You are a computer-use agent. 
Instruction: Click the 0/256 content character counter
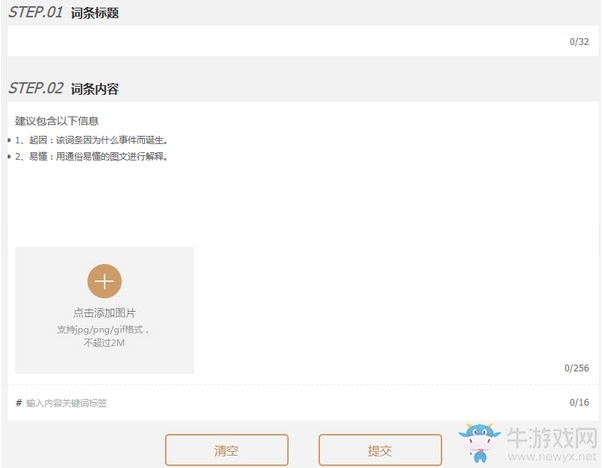[577, 368]
